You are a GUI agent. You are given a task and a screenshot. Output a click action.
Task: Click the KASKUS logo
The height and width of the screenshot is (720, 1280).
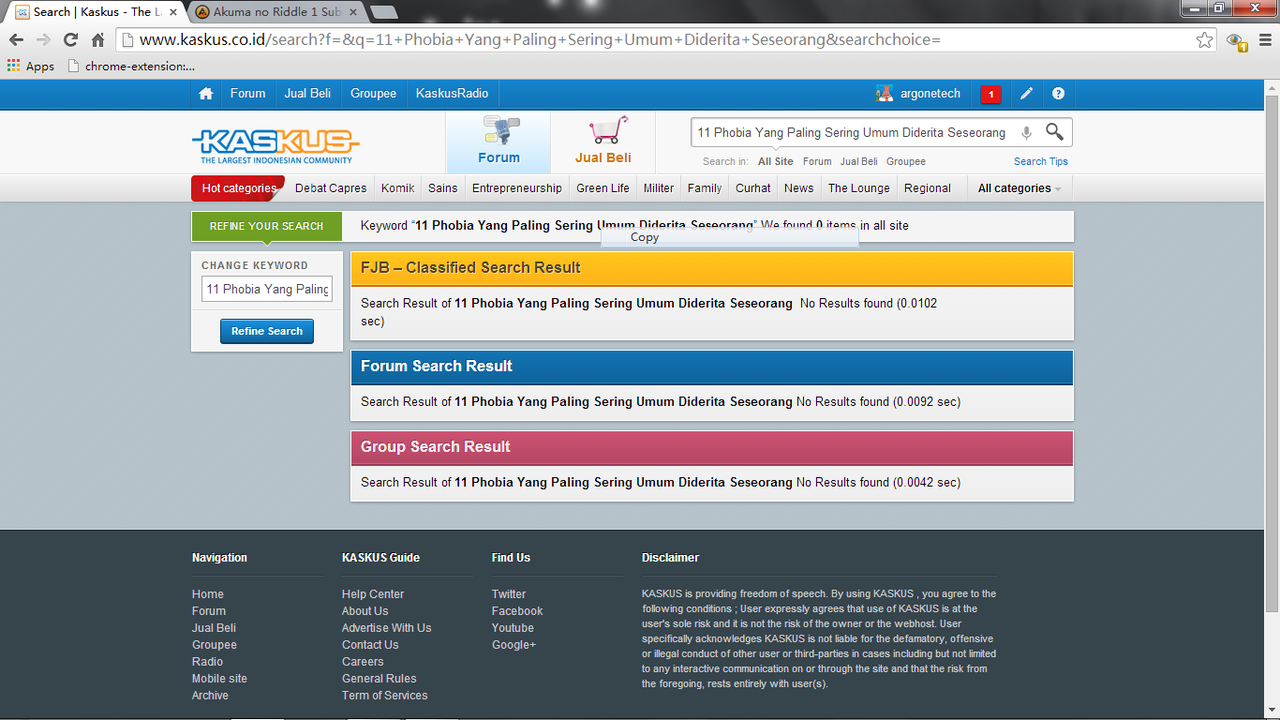276,145
